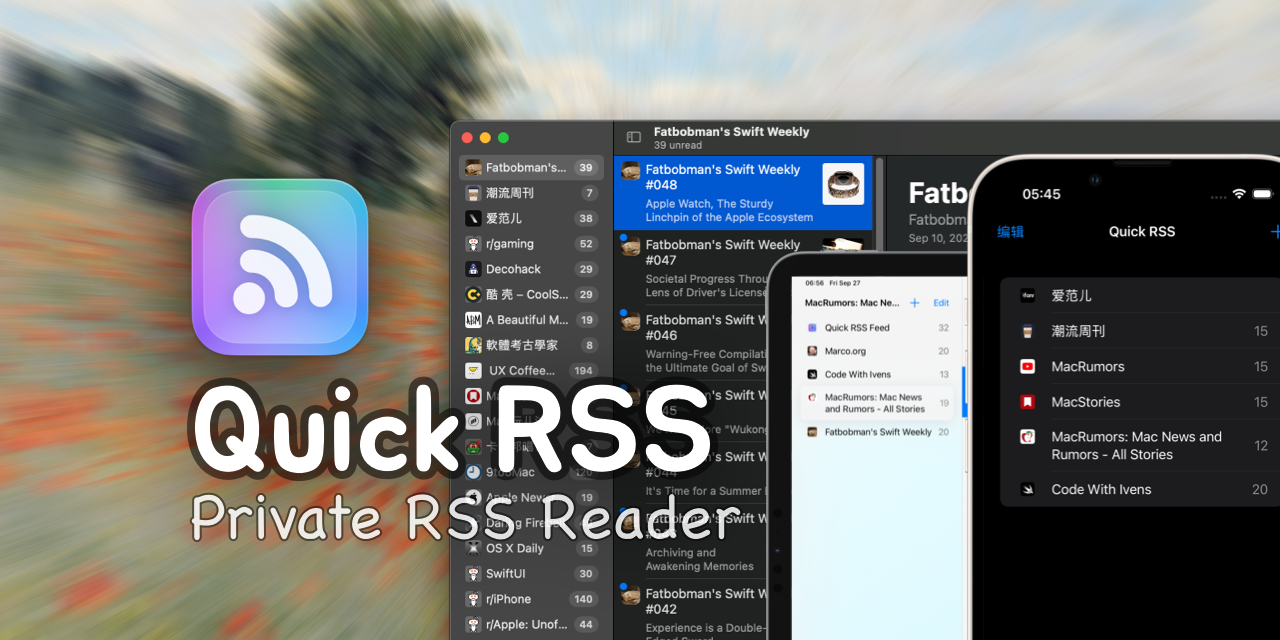Open Swift Weekly #046 article

coord(691,343)
